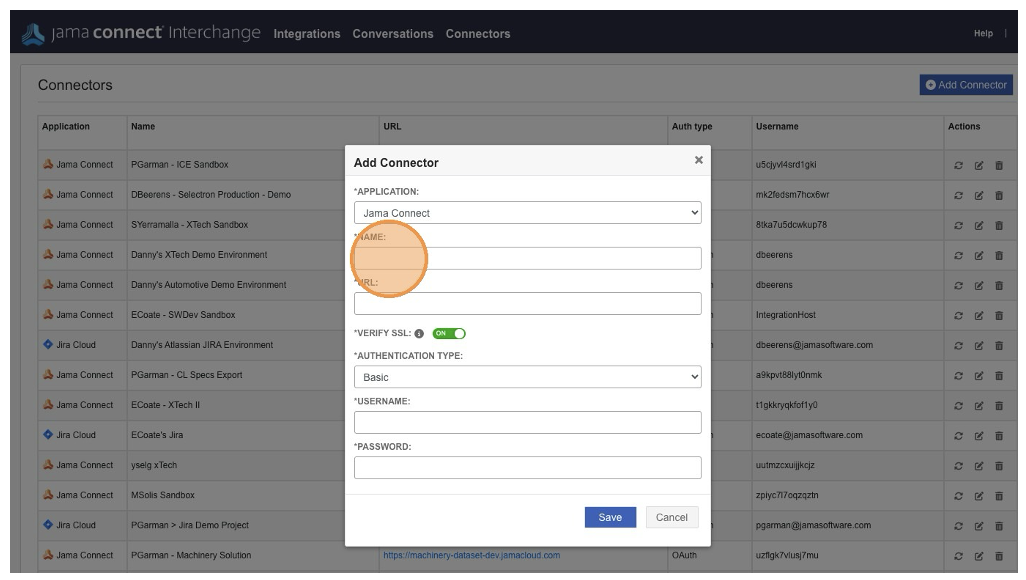Image resolution: width=1026 pixels, height=580 pixels.
Task: Edit the PGarman - ICE Sandbox connector
Action: coord(979,165)
